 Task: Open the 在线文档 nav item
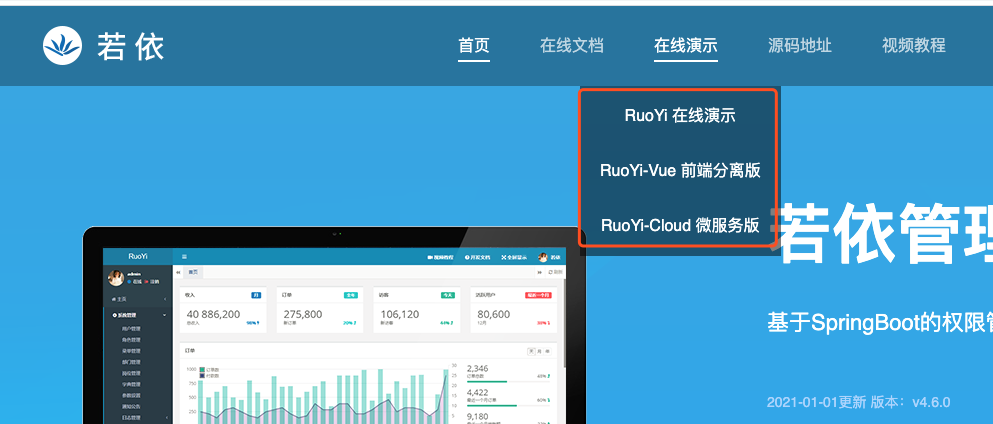coord(571,46)
